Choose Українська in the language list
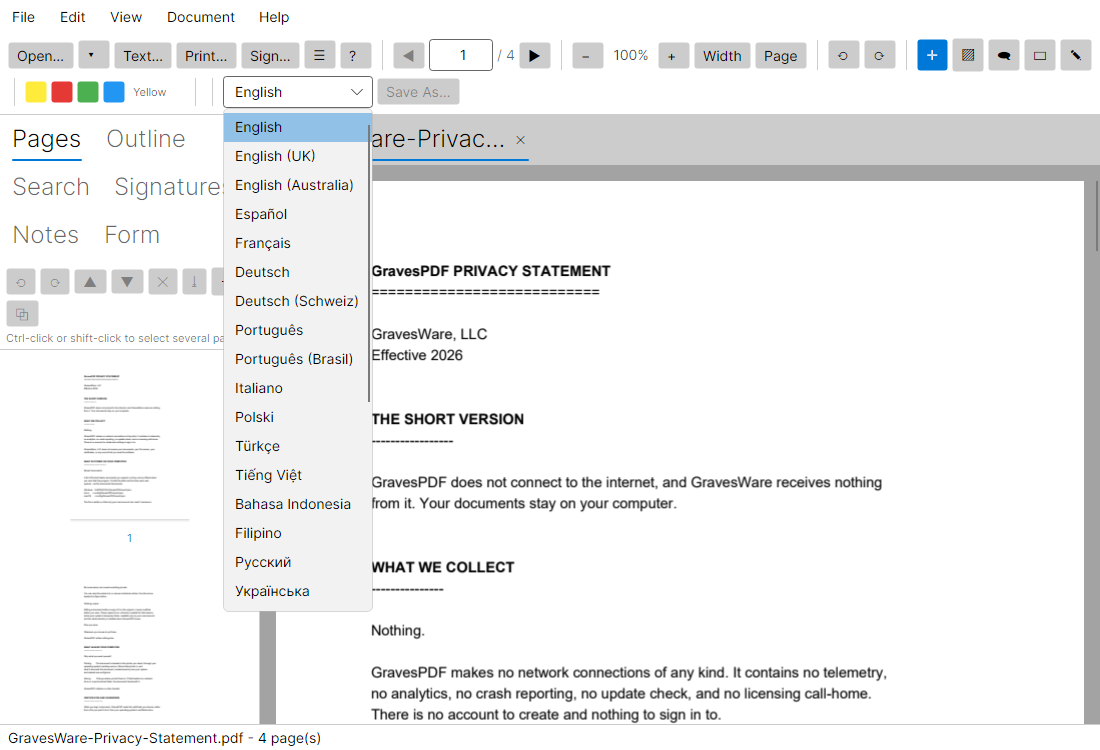The height and width of the screenshot is (750, 1100). coord(296,591)
